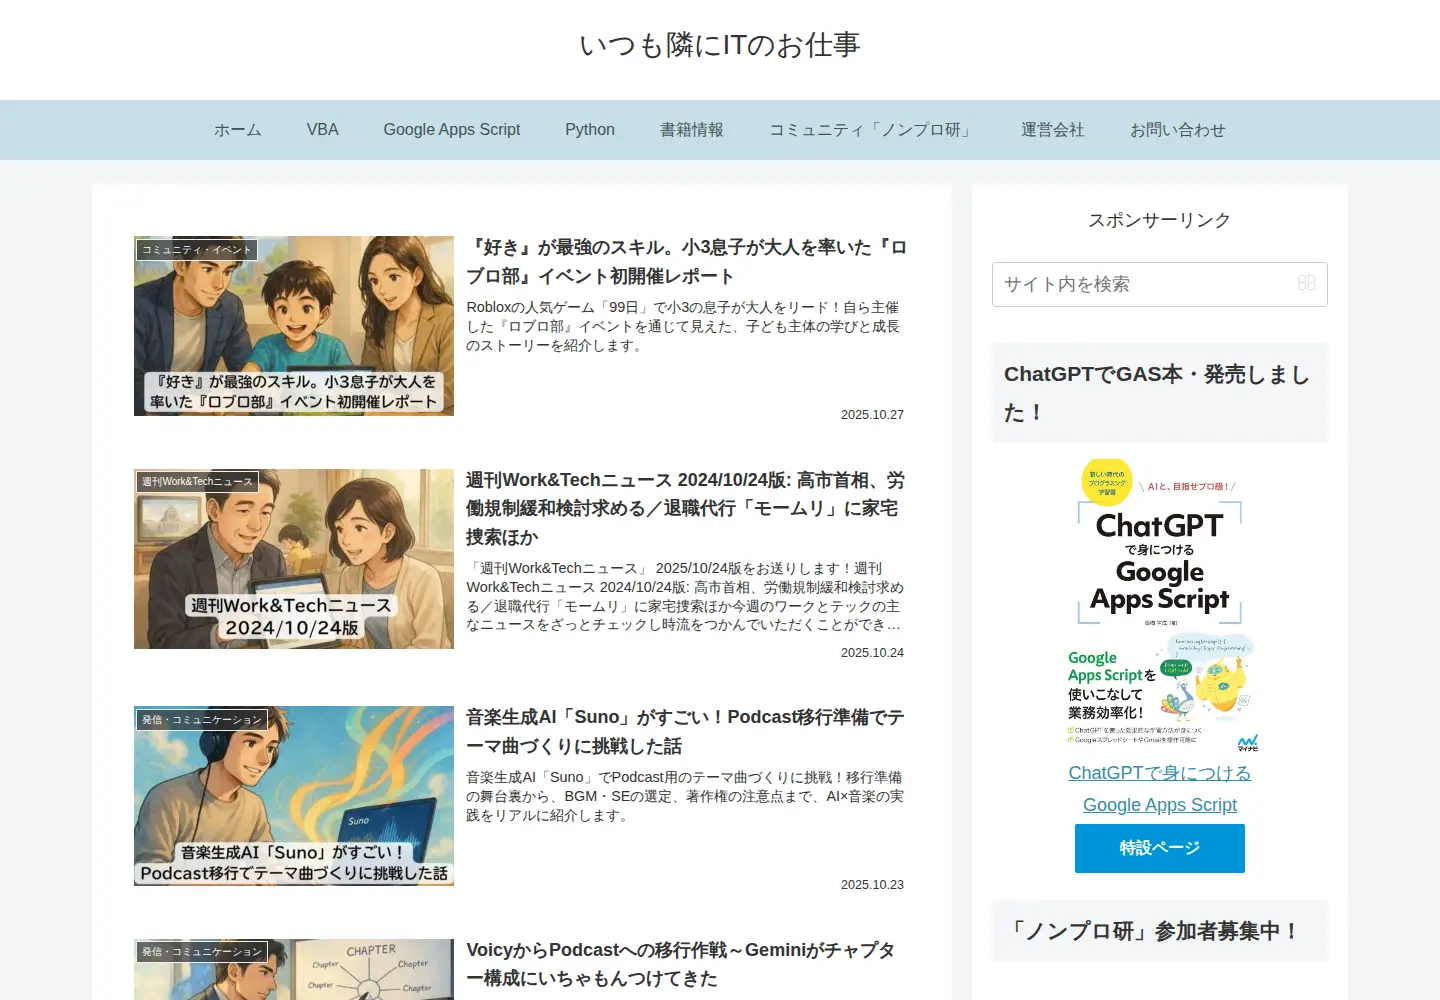Click excerpt beginning 音楽生成AI「Suno」でPodcast用
The width and height of the screenshot is (1440, 1000).
(685, 796)
